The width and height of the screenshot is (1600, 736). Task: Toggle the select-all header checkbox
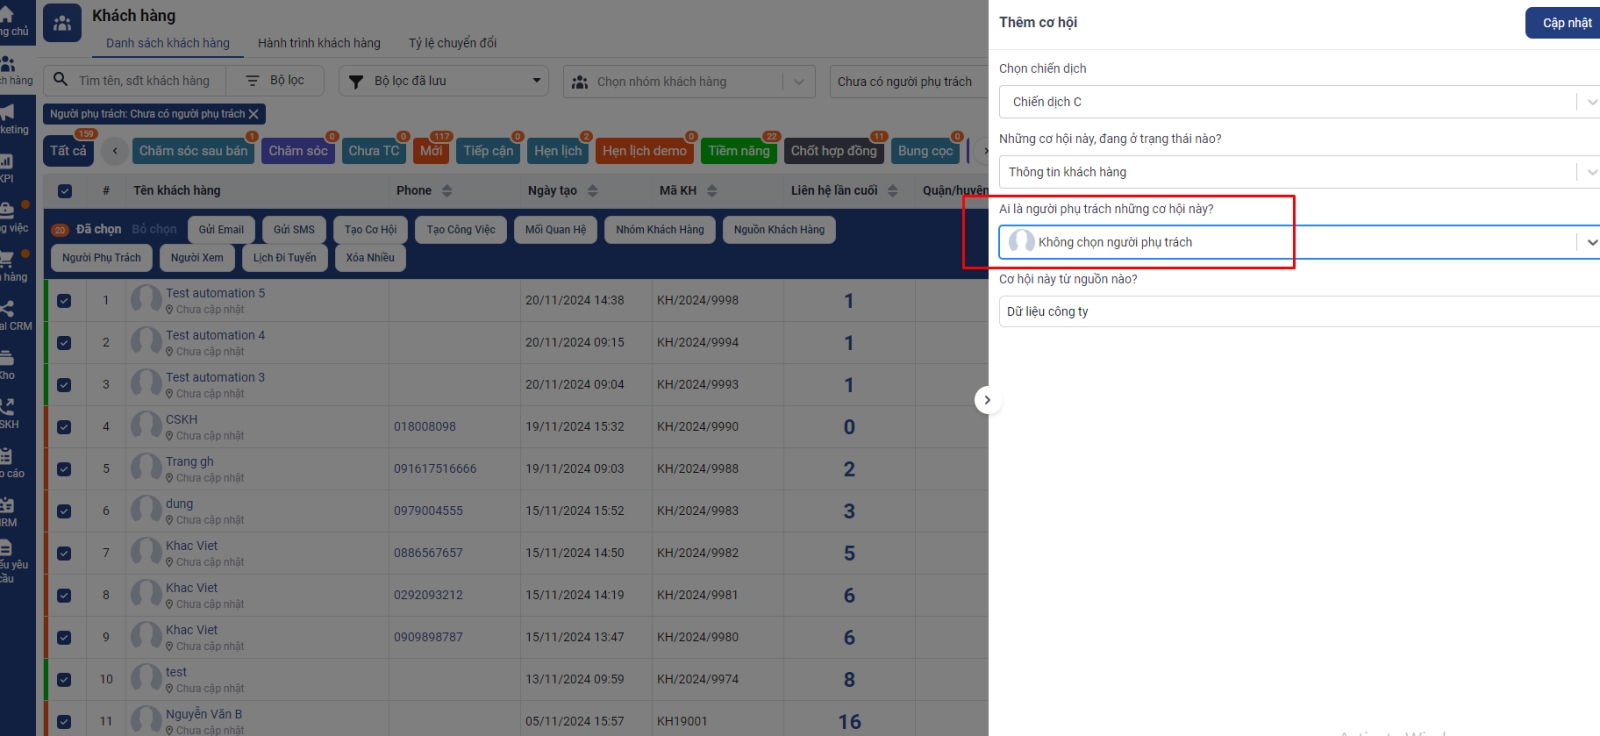click(65, 191)
